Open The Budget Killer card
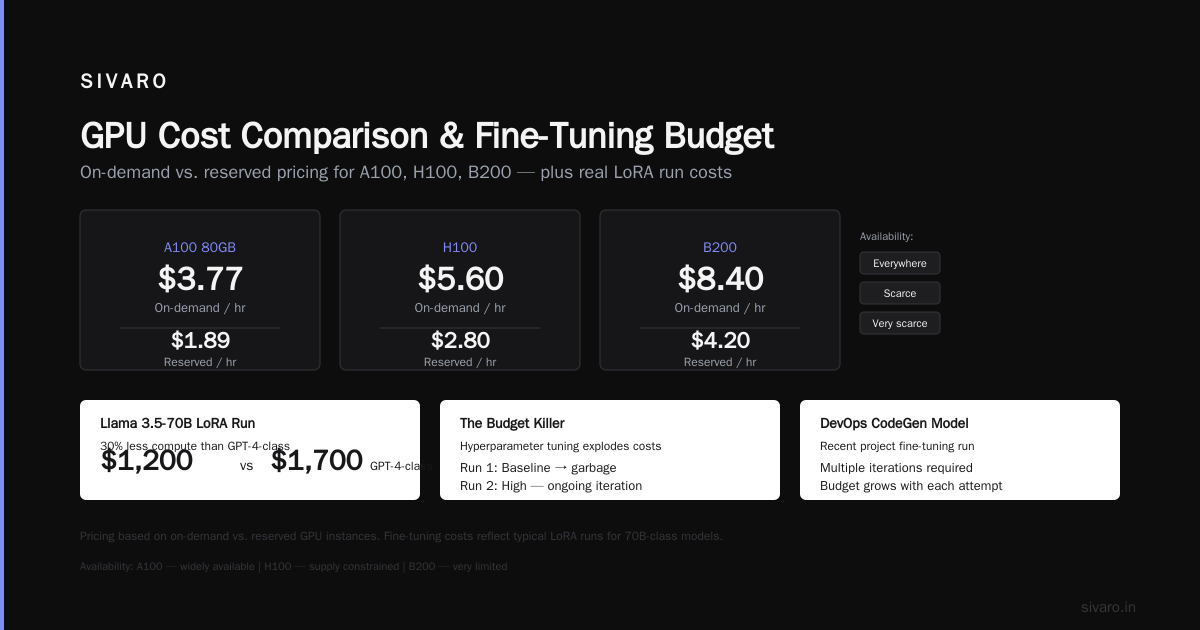1200x630 pixels. (x=610, y=450)
